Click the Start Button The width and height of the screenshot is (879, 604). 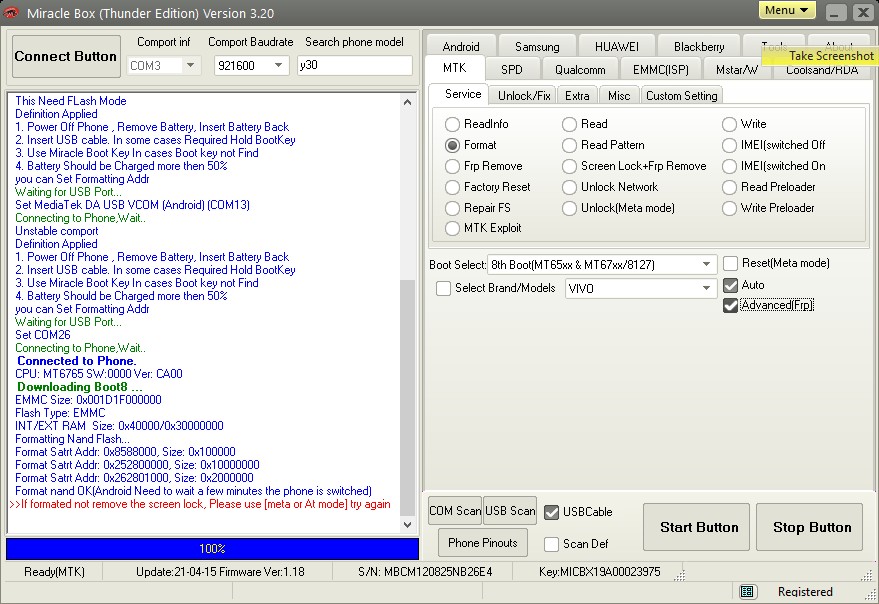696,527
